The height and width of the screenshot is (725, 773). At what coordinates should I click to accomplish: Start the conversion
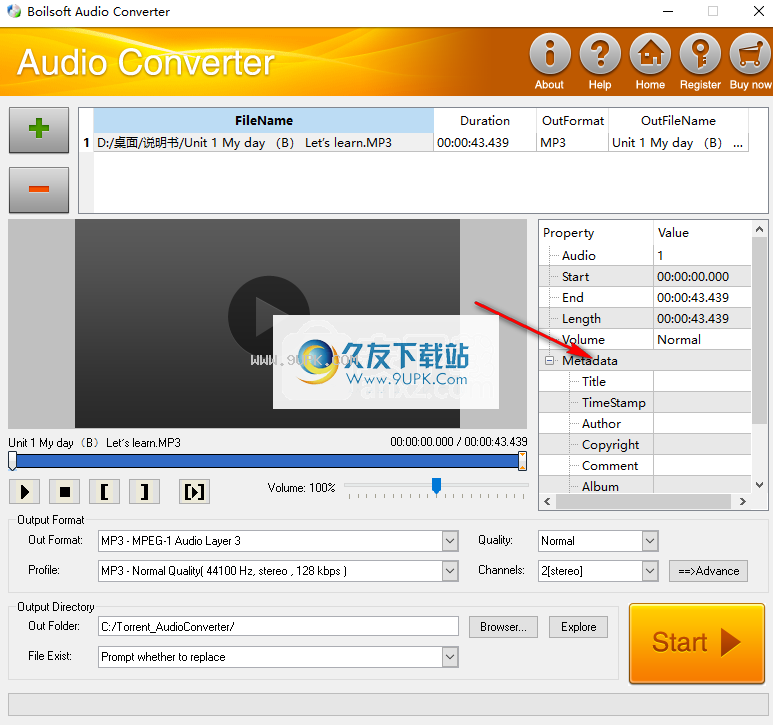697,643
